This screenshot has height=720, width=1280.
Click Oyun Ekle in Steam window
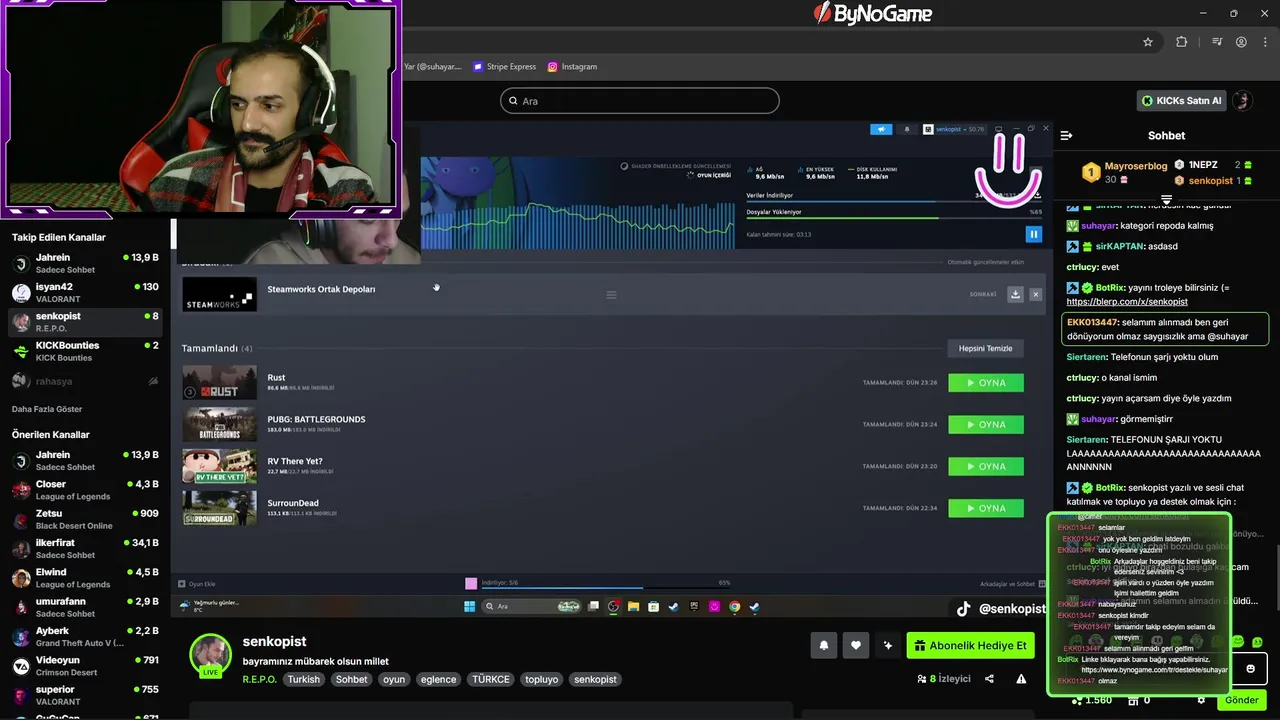pyautogui.click(x=197, y=584)
